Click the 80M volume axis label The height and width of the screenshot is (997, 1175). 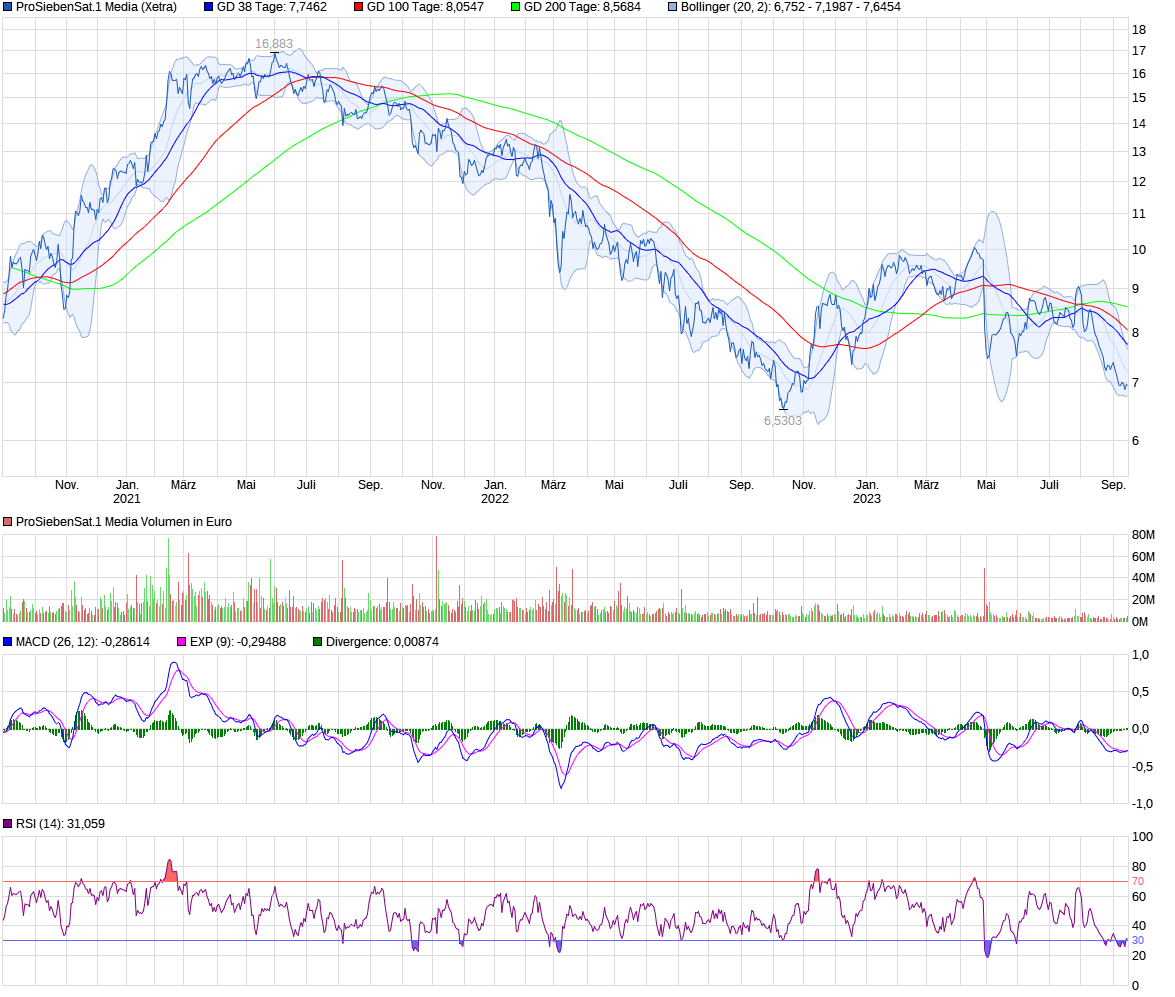pos(1144,535)
